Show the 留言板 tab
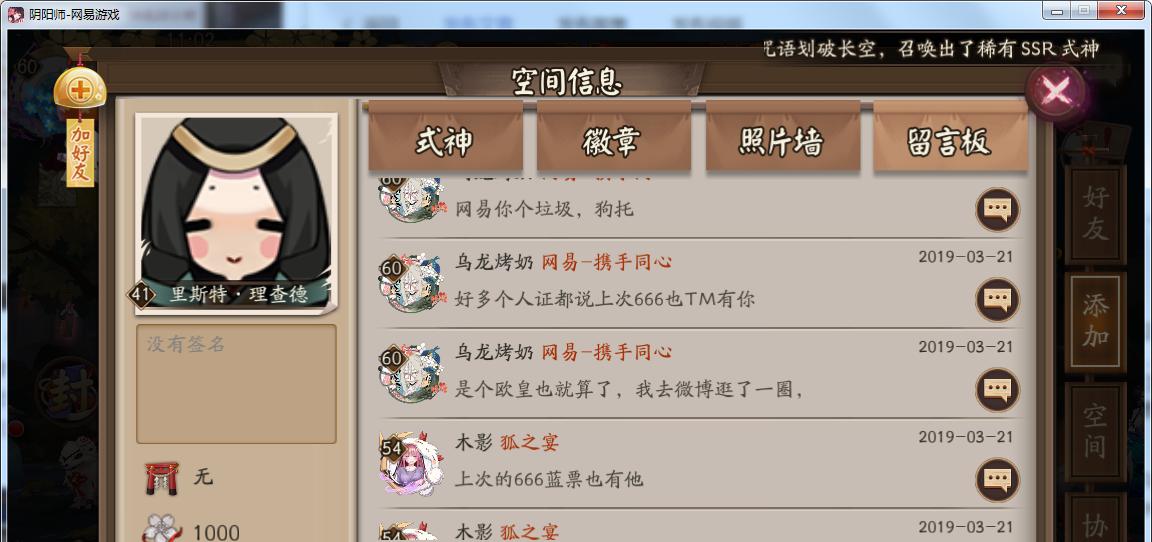Screen dimensions: 1152x542 pos(950,141)
